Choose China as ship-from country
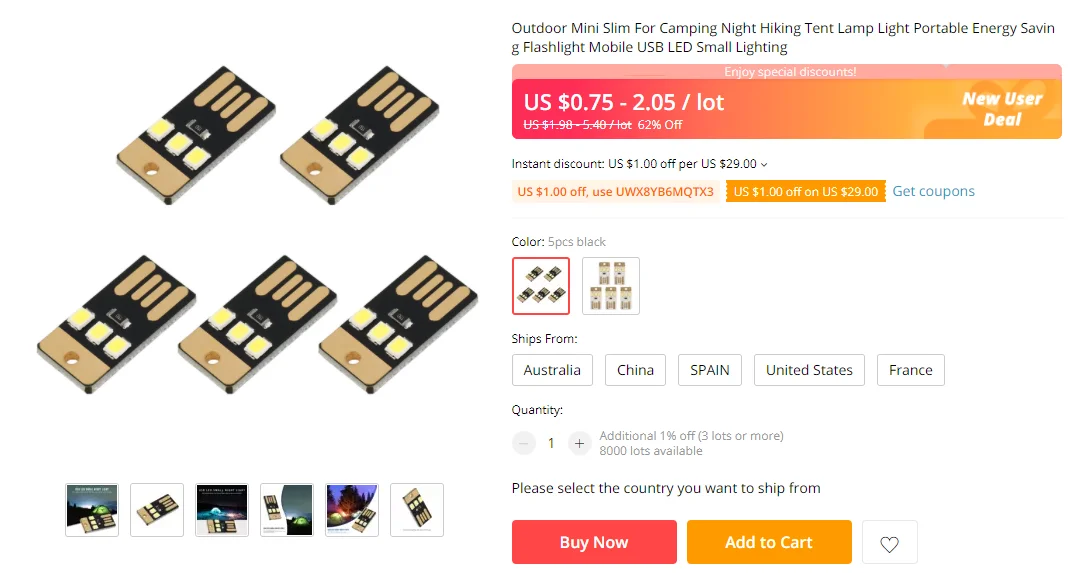 pos(635,370)
